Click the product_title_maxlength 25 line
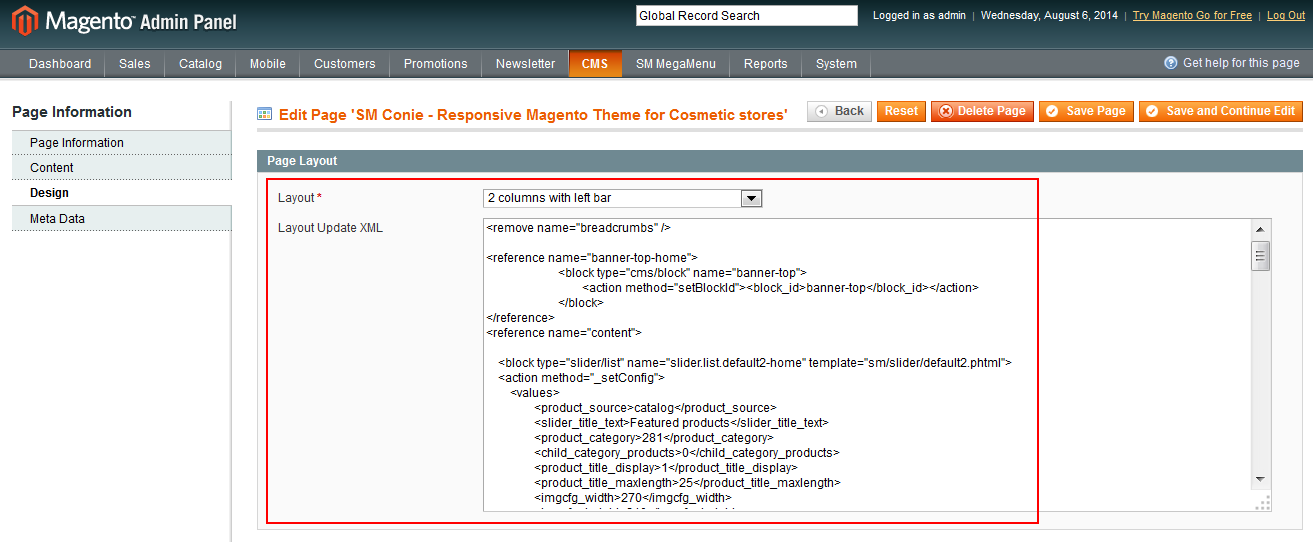This screenshot has width=1313, height=542. coord(687,483)
